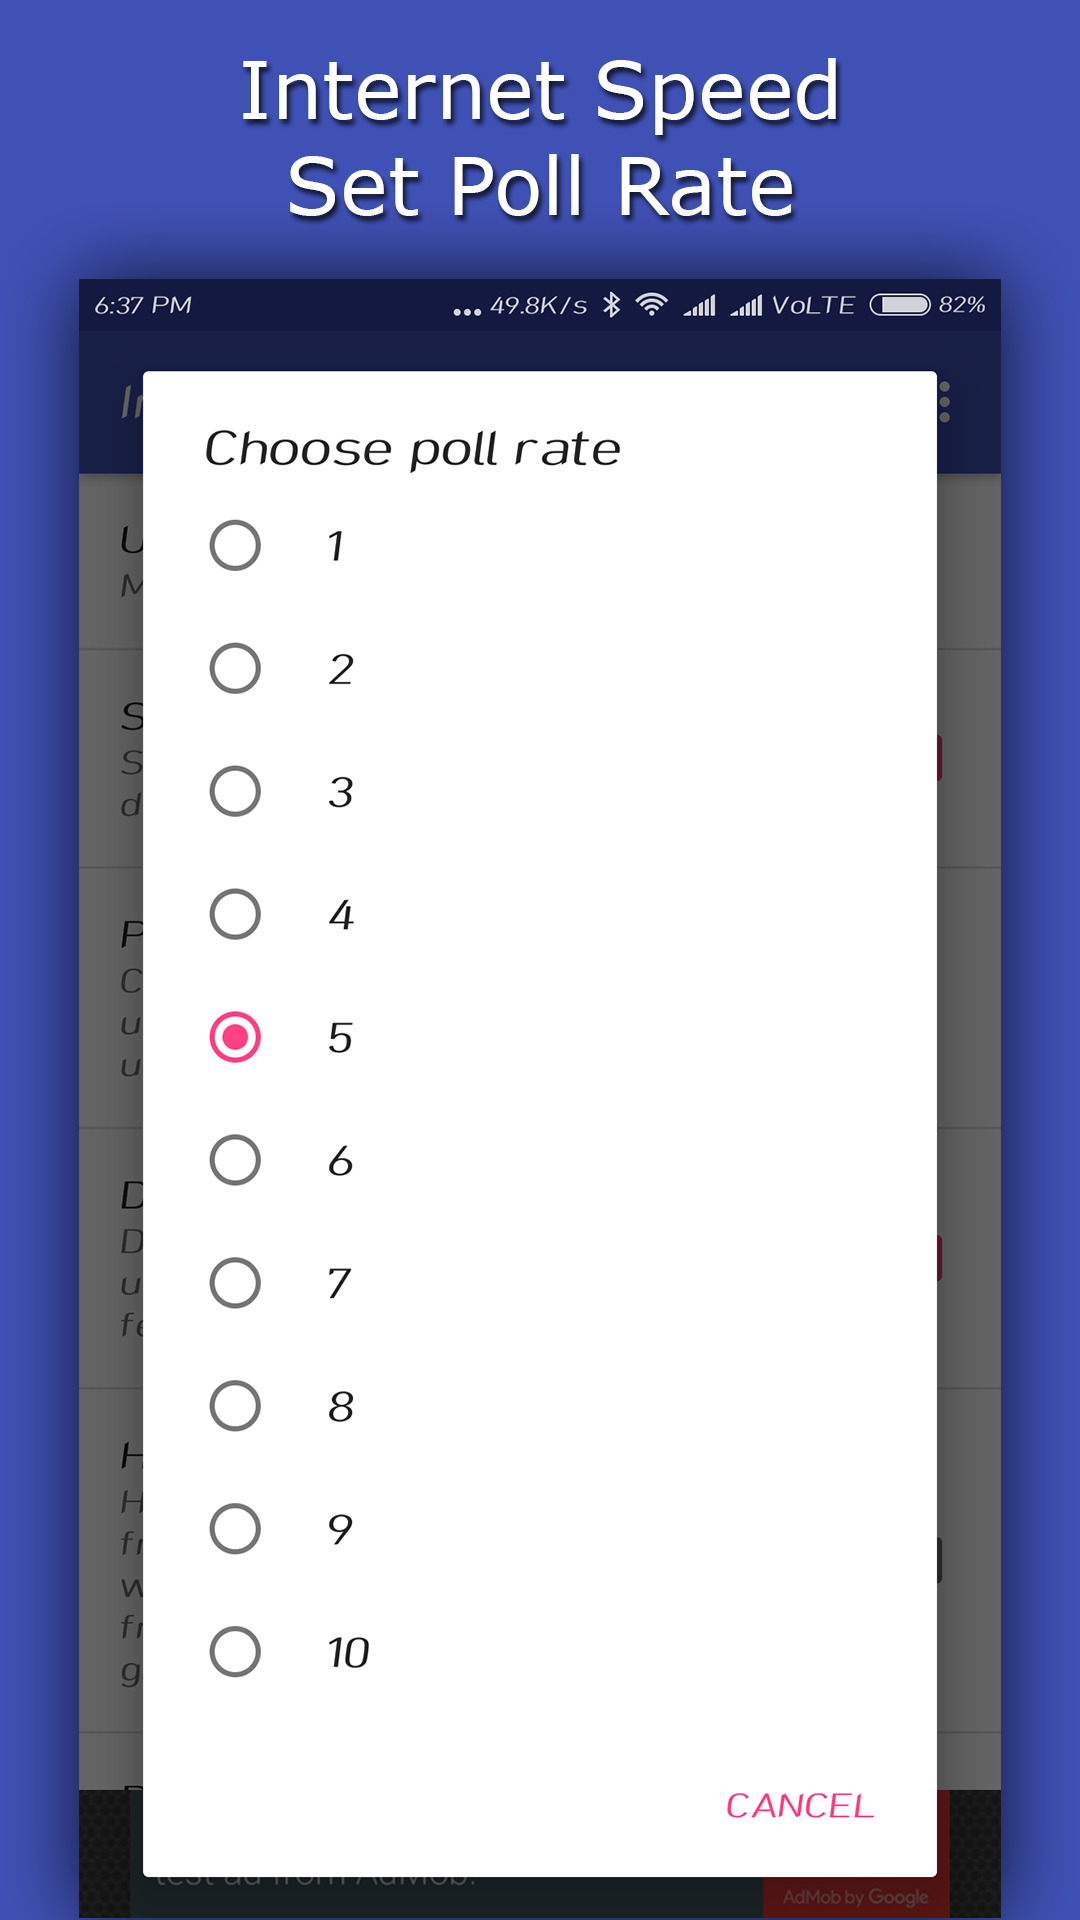Select poll rate 2 radio button
The width and height of the screenshot is (1080, 1920).
(235, 668)
